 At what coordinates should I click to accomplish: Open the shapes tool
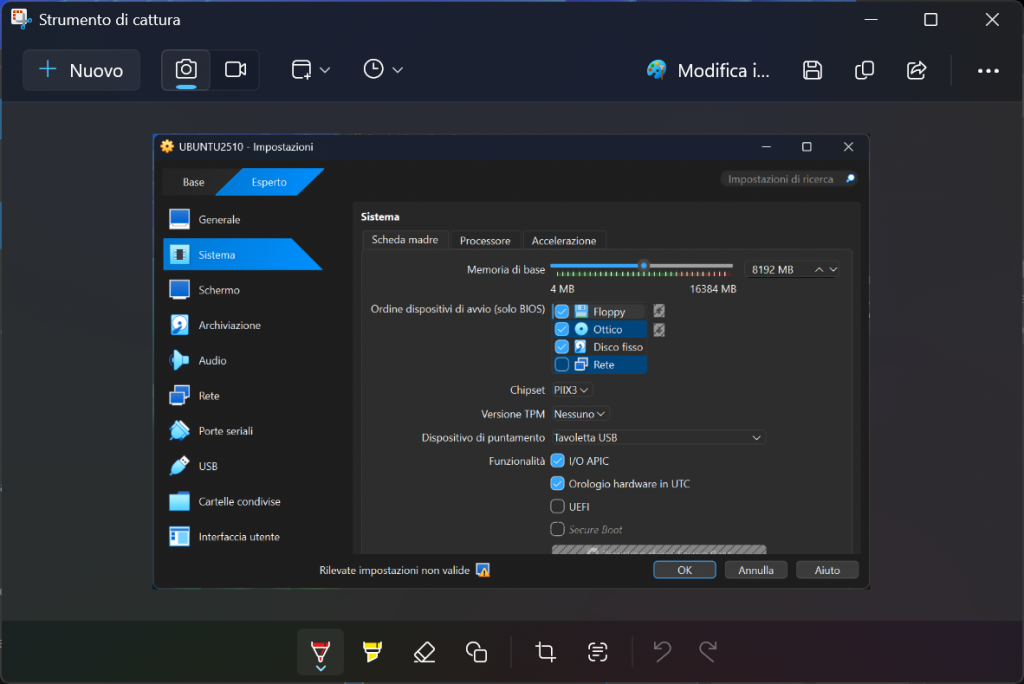(476, 652)
